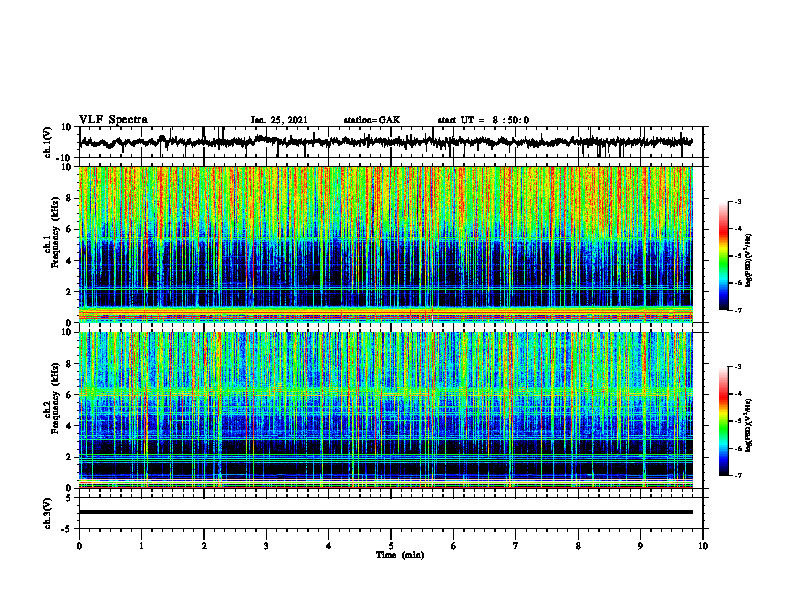Image resolution: width=792 pixels, height=612 pixels.
Task: Click the ch.2 spectrogram color scale bar
Action: [724, 421]
